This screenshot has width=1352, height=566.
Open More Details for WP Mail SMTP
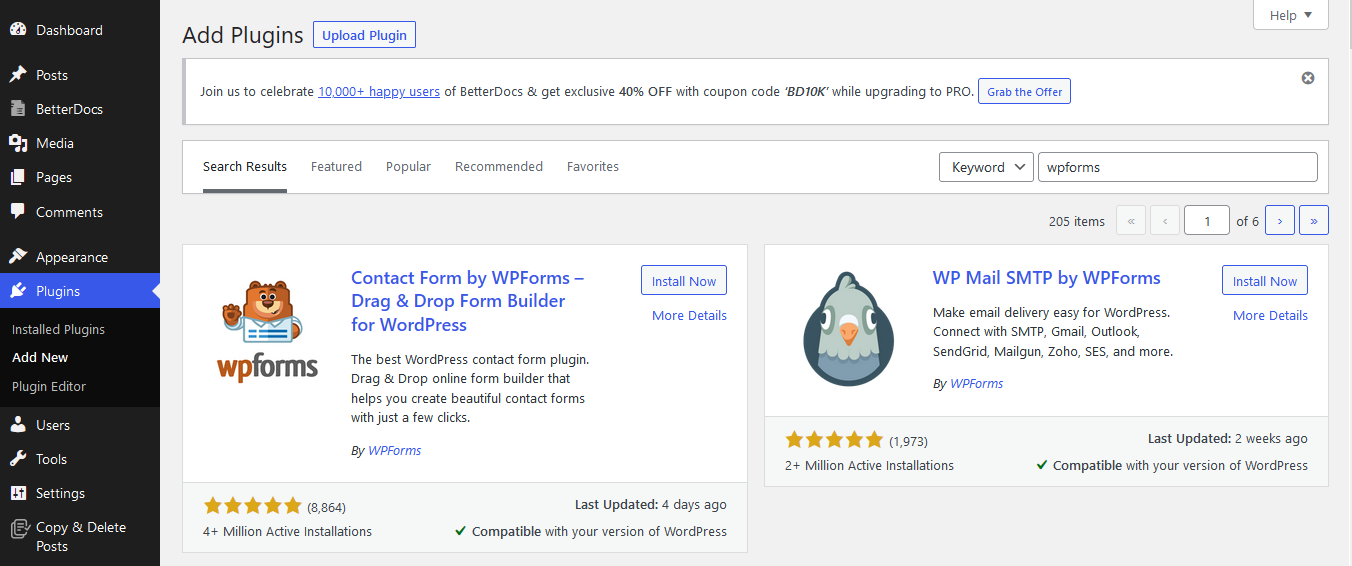[x=1270, y=315]
